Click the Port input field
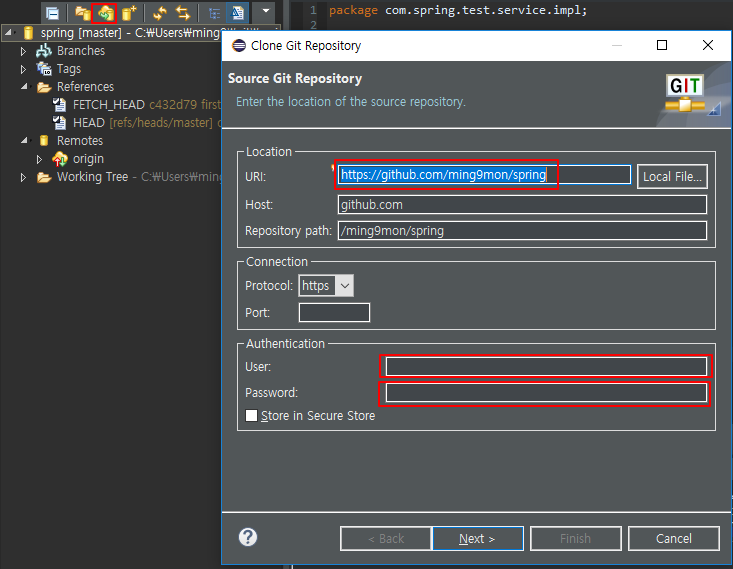Viewport: 733px width, 569px height. (334, 312)
